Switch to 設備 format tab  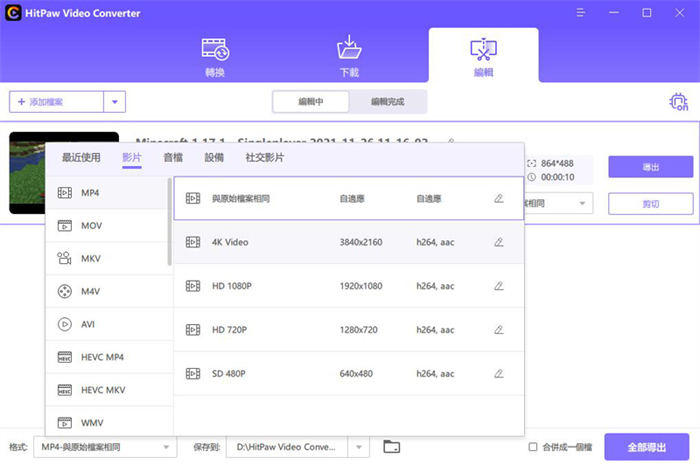214,158
